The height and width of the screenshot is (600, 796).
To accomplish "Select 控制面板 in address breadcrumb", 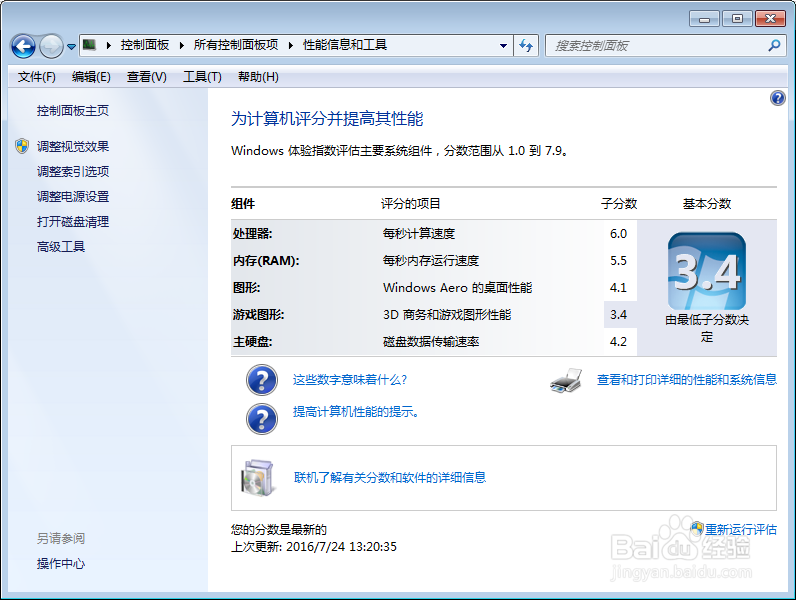I will pos(145,45).
